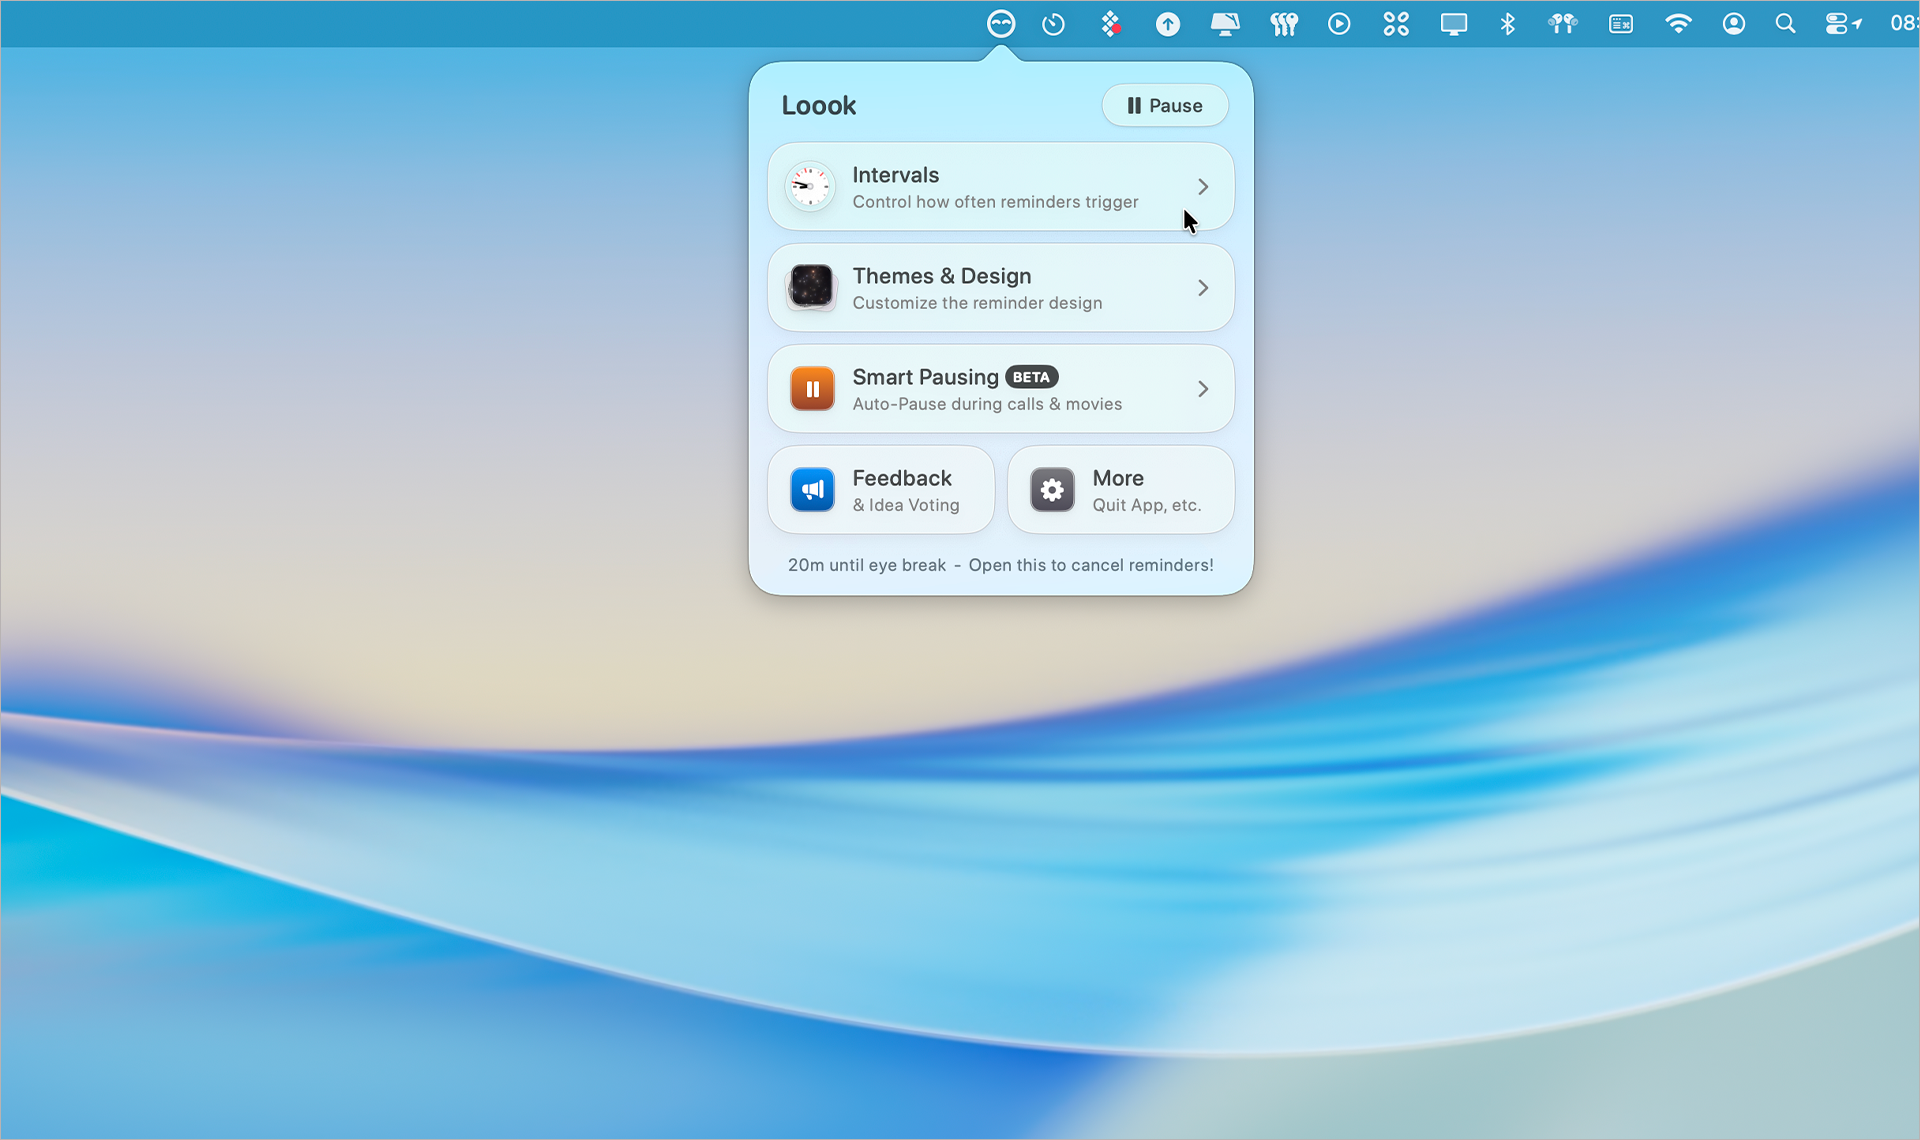Open the Themes & Design chevron
Image resolution: width=1920 pixels, height=1140 pixels.
click(1203, 287)
